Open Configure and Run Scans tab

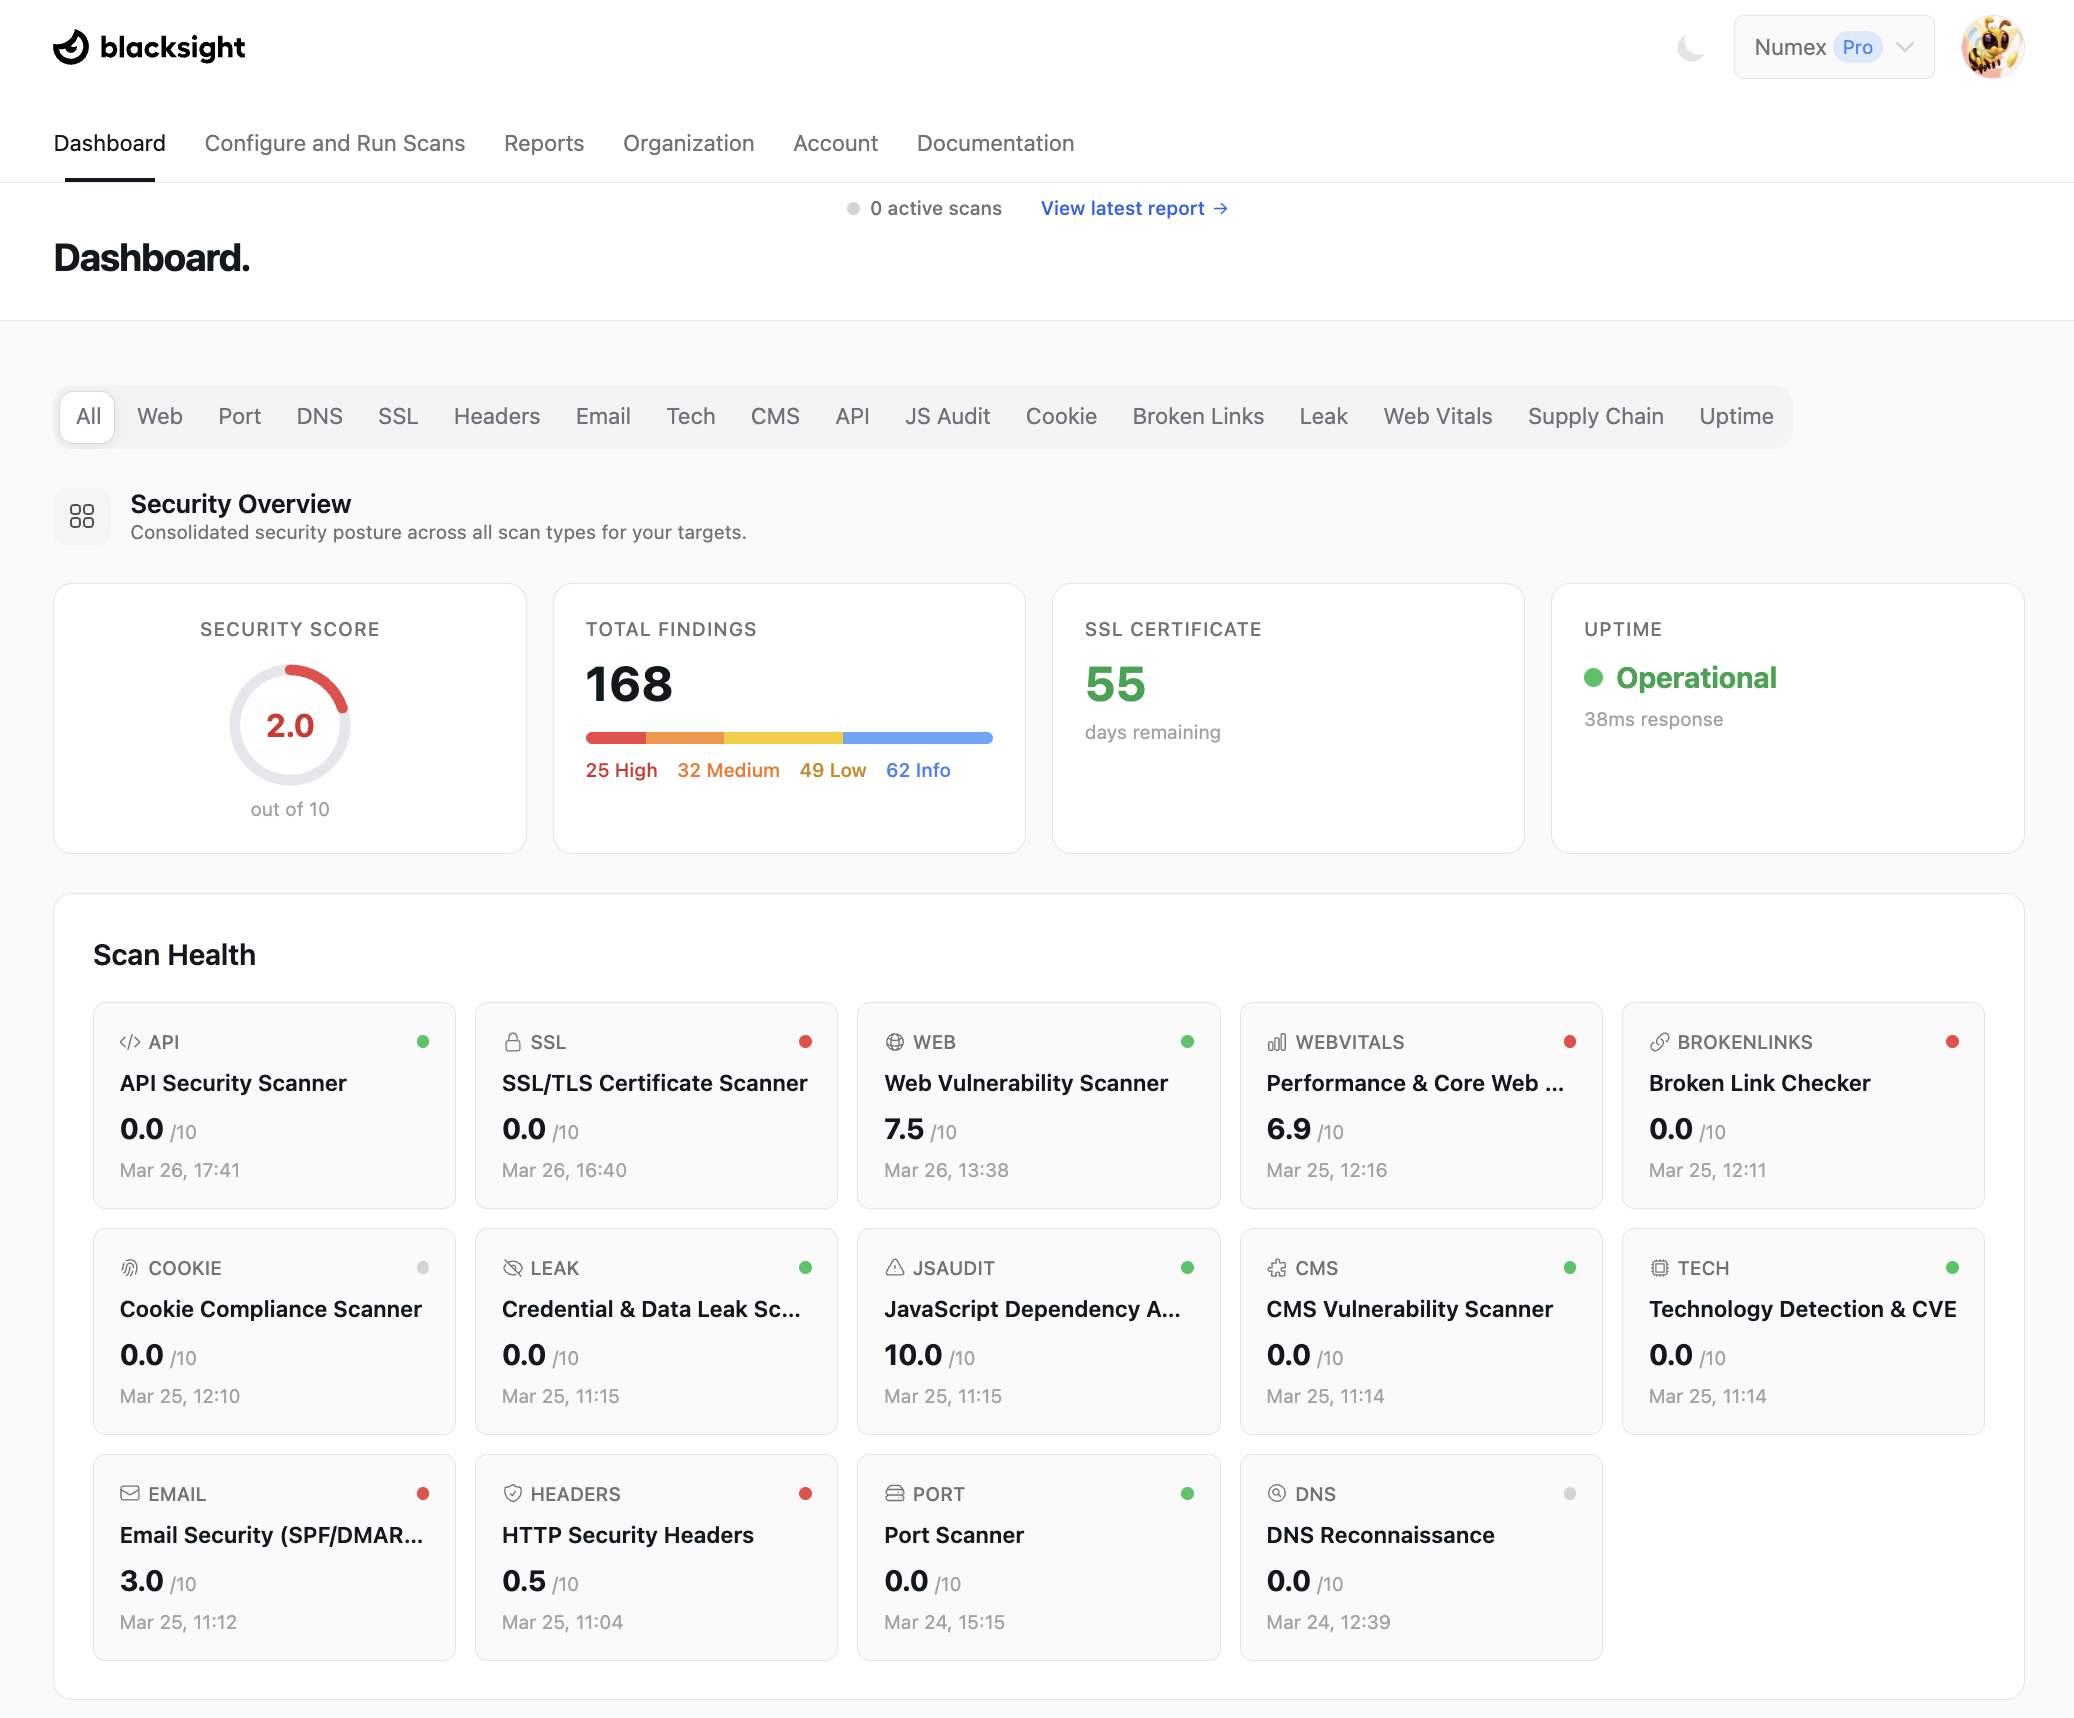click(334, 143)
